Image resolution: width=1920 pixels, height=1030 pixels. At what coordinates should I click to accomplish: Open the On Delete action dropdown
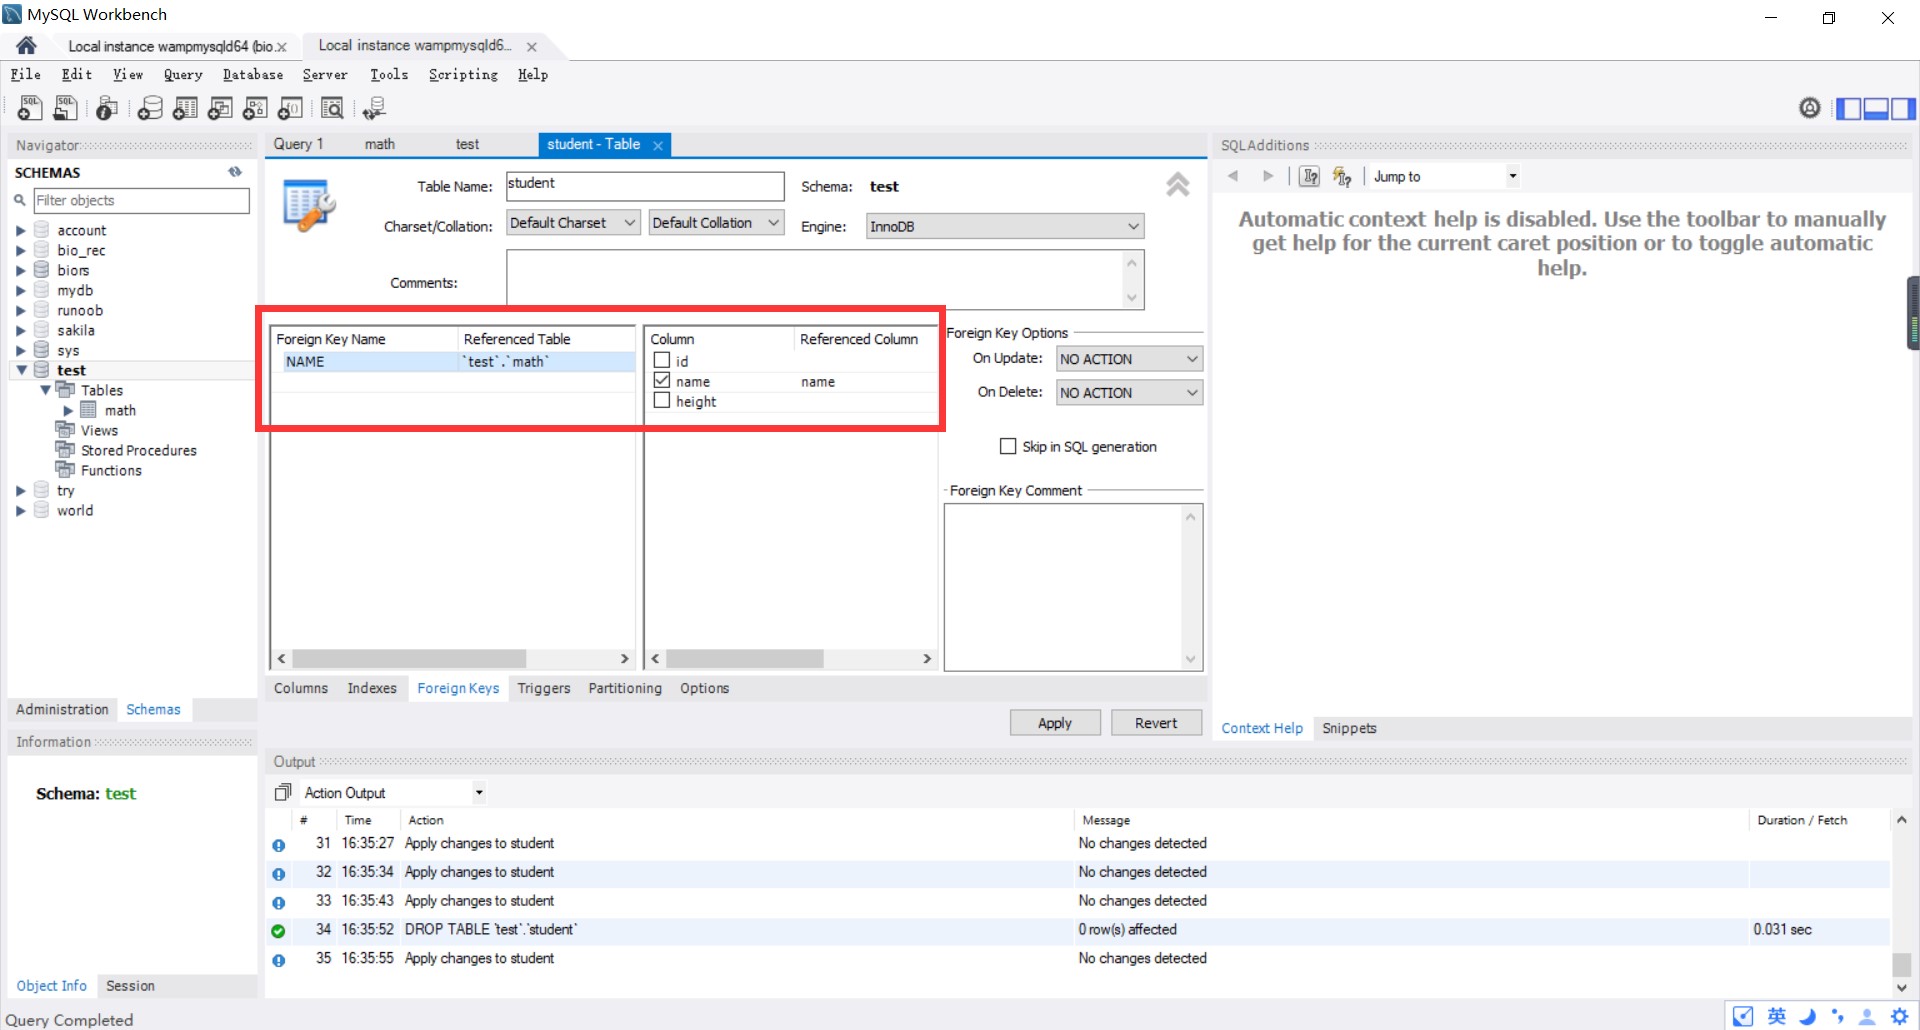1129,393
